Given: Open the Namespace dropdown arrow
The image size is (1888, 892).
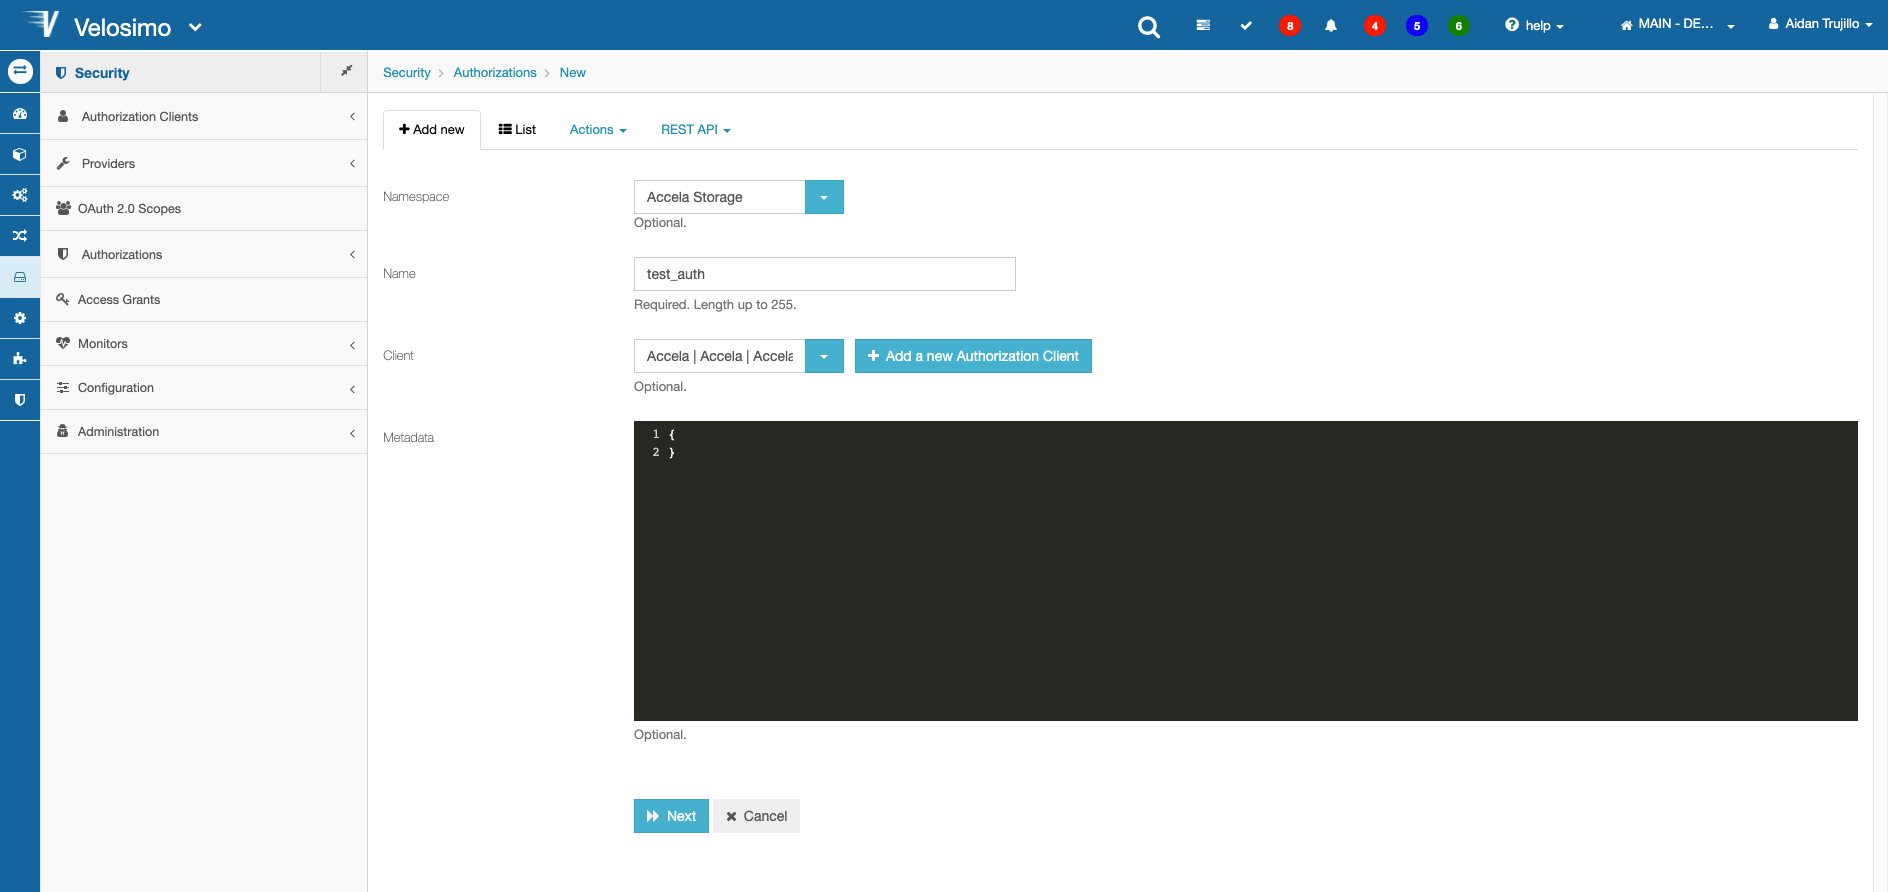Looking at the screenshot, I should point(824,197).
